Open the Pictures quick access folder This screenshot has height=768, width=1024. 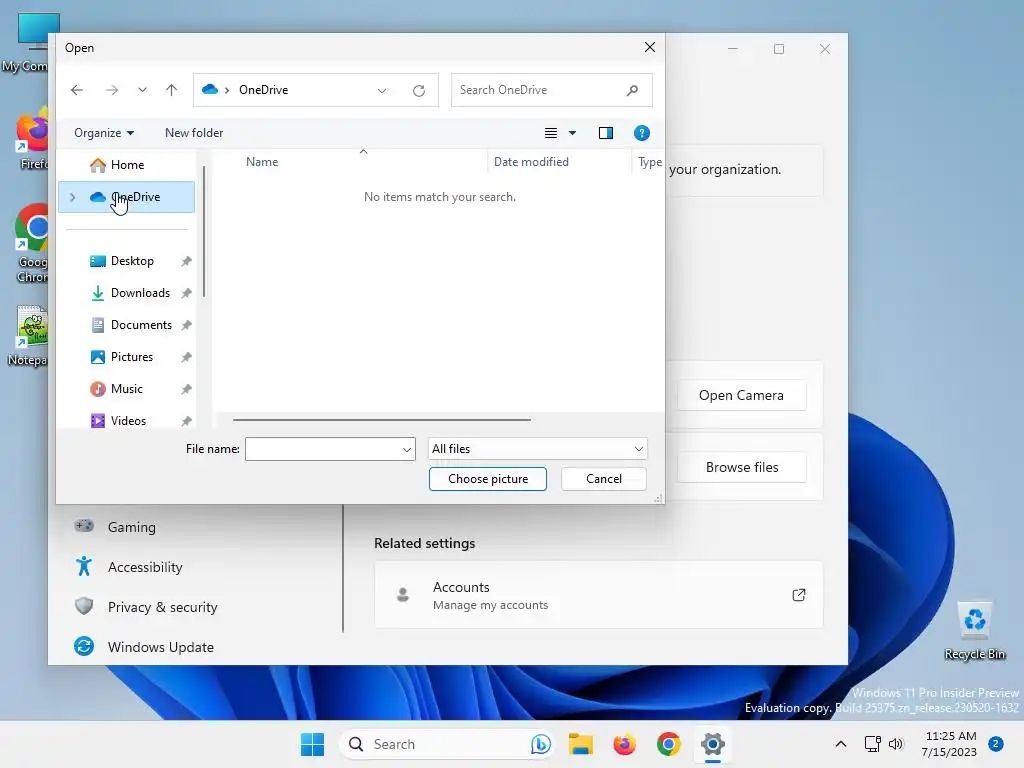(x=131, y=357)
